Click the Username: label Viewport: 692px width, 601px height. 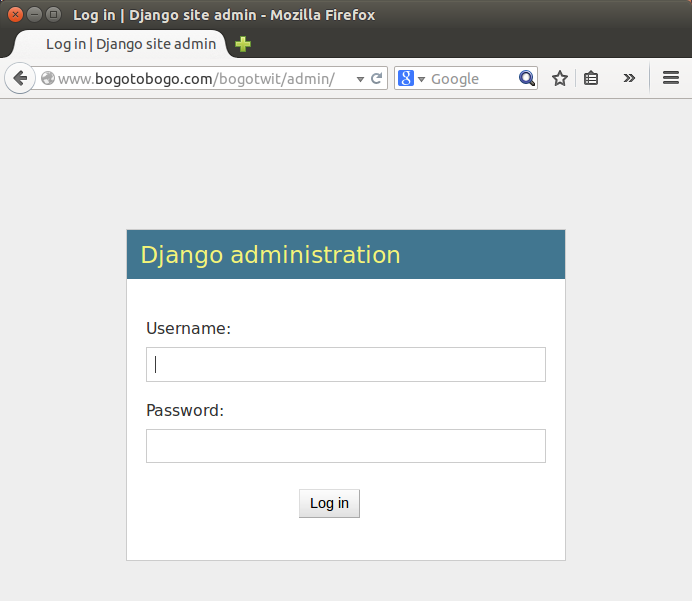point(188,329)
